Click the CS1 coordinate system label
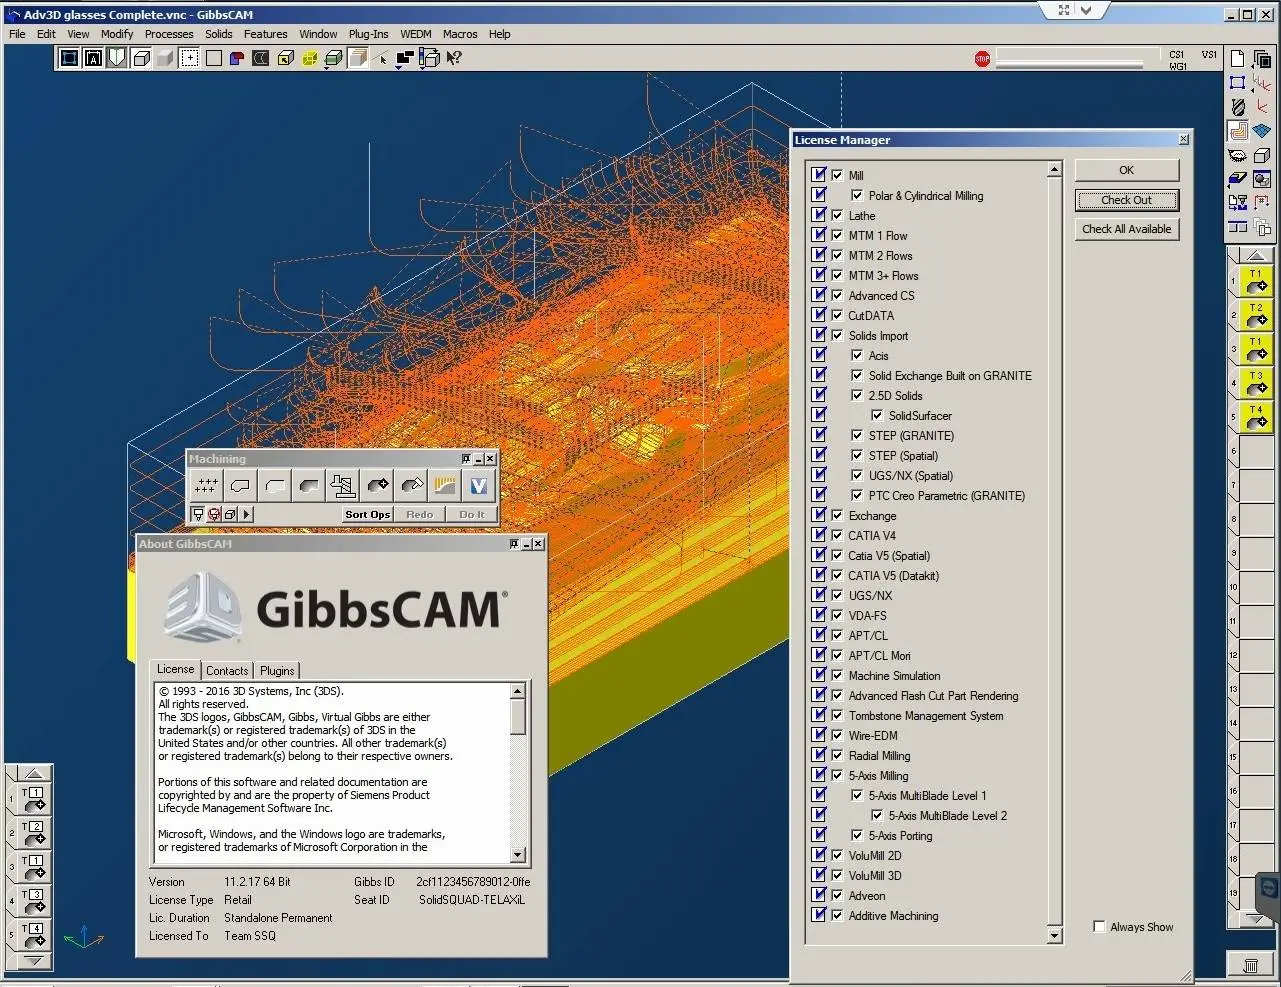The width and height of the screenshot is (1281, 987). point(1177,55)
